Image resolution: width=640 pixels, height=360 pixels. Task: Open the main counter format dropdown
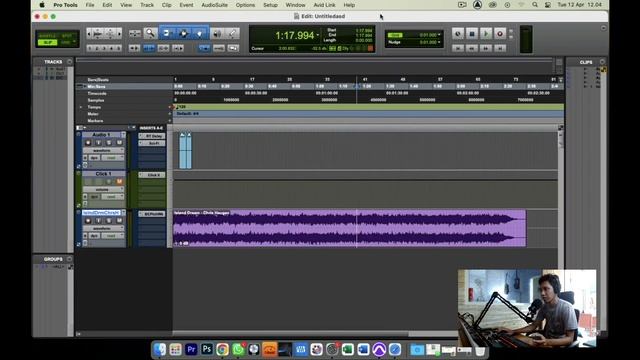(x=318, y=35)
